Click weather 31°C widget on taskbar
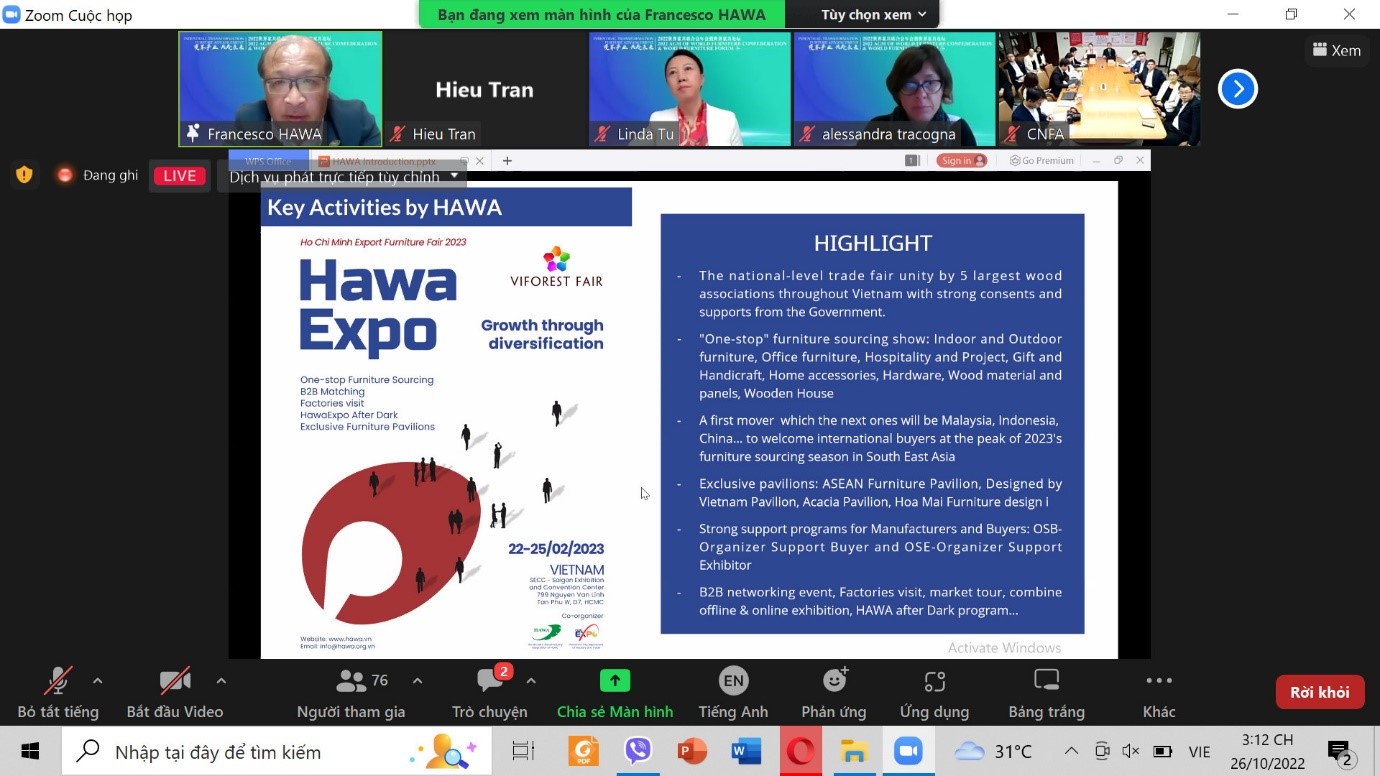This screenshot has height=776, width=1380. click(994, 751)
